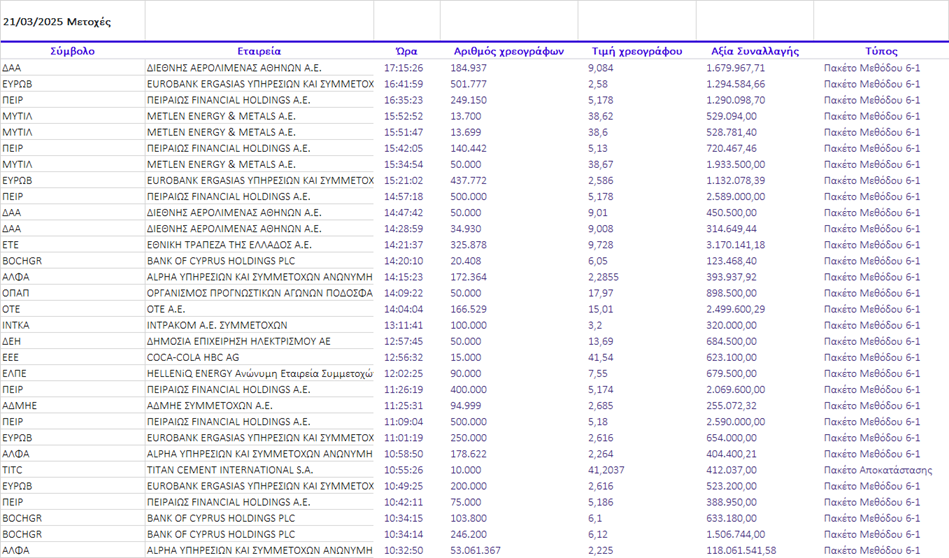
Task: Select the price cell 41,2037
Action: coord(606,470)
